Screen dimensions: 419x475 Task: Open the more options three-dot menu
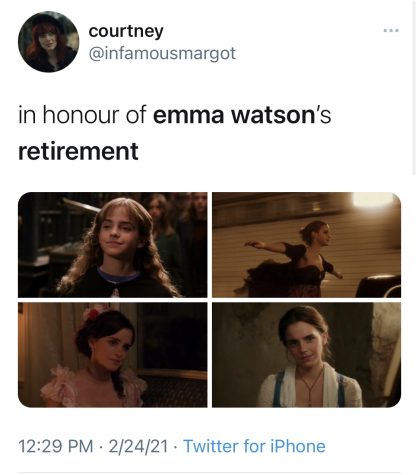tap(391, 31)
